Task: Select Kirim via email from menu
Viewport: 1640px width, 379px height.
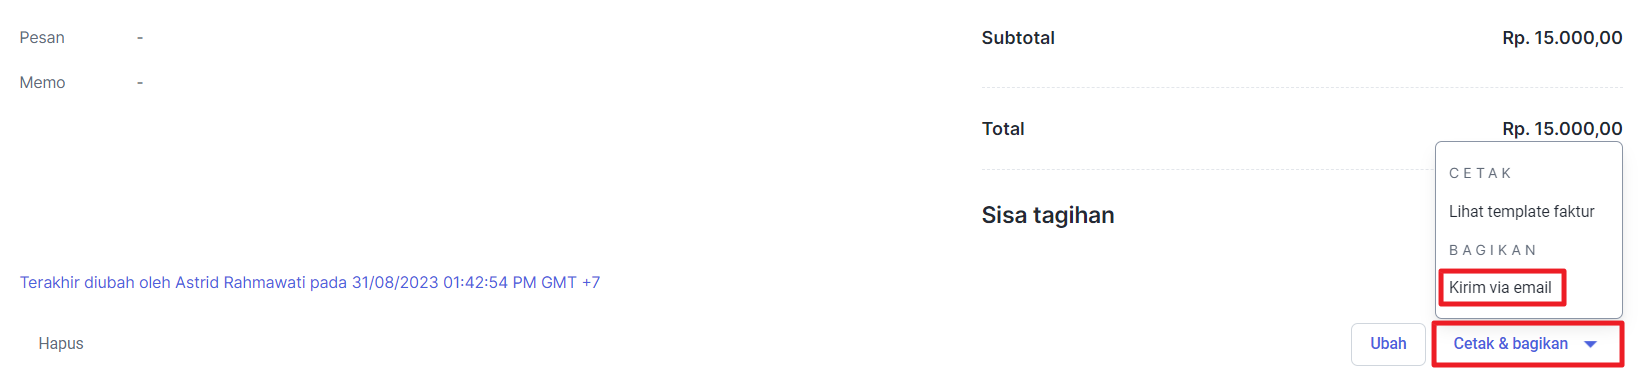Action: (1500, 288)
